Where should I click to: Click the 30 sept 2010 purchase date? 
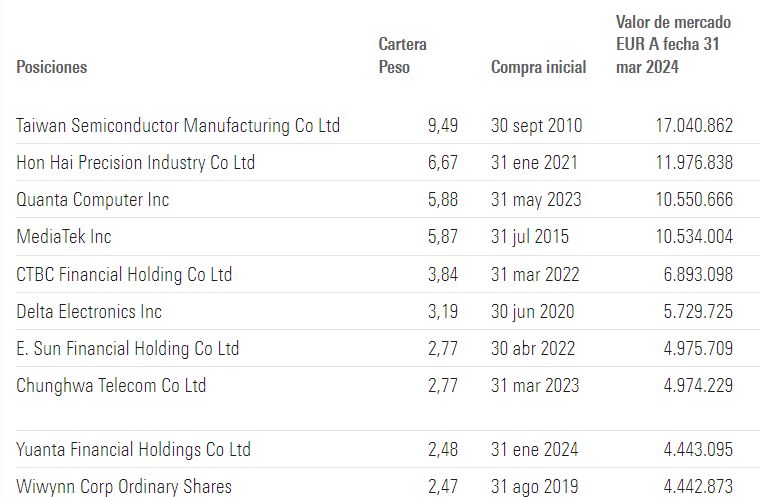(x=536, y=126)
